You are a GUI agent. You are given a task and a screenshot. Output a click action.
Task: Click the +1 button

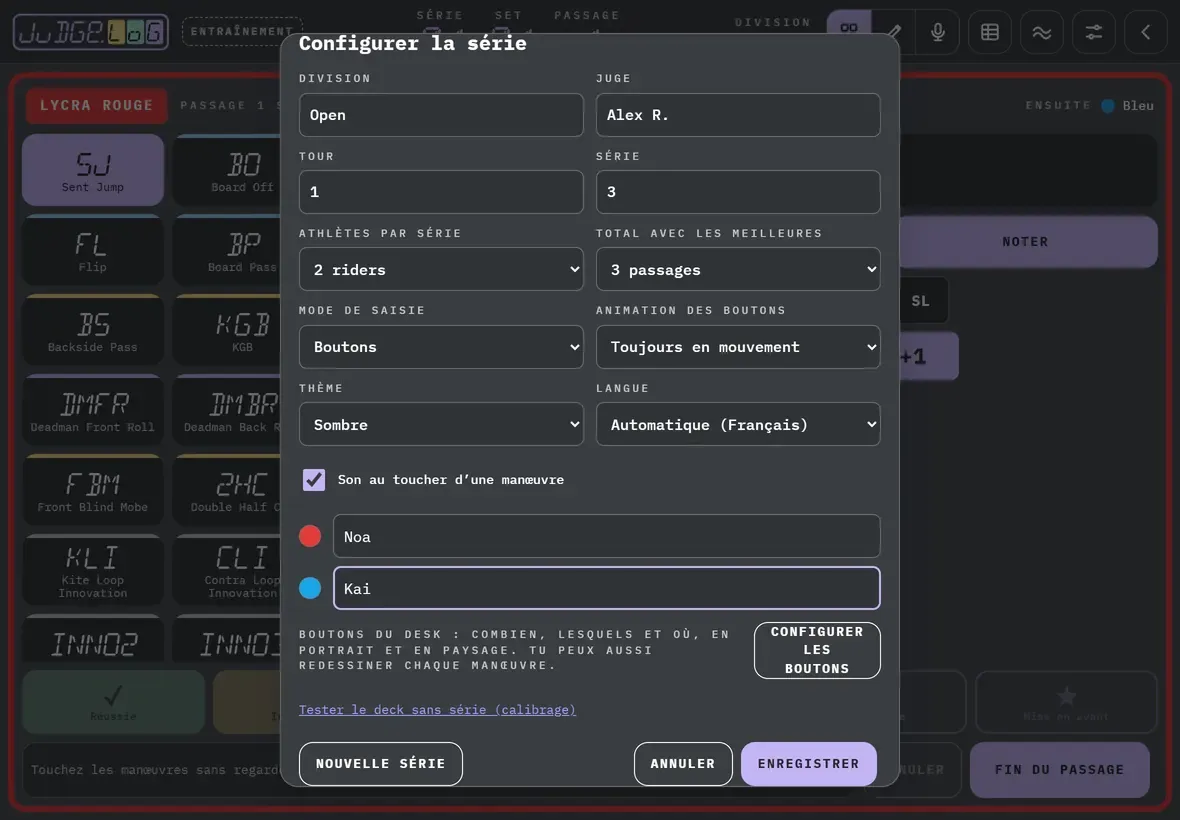coord(929,356)
